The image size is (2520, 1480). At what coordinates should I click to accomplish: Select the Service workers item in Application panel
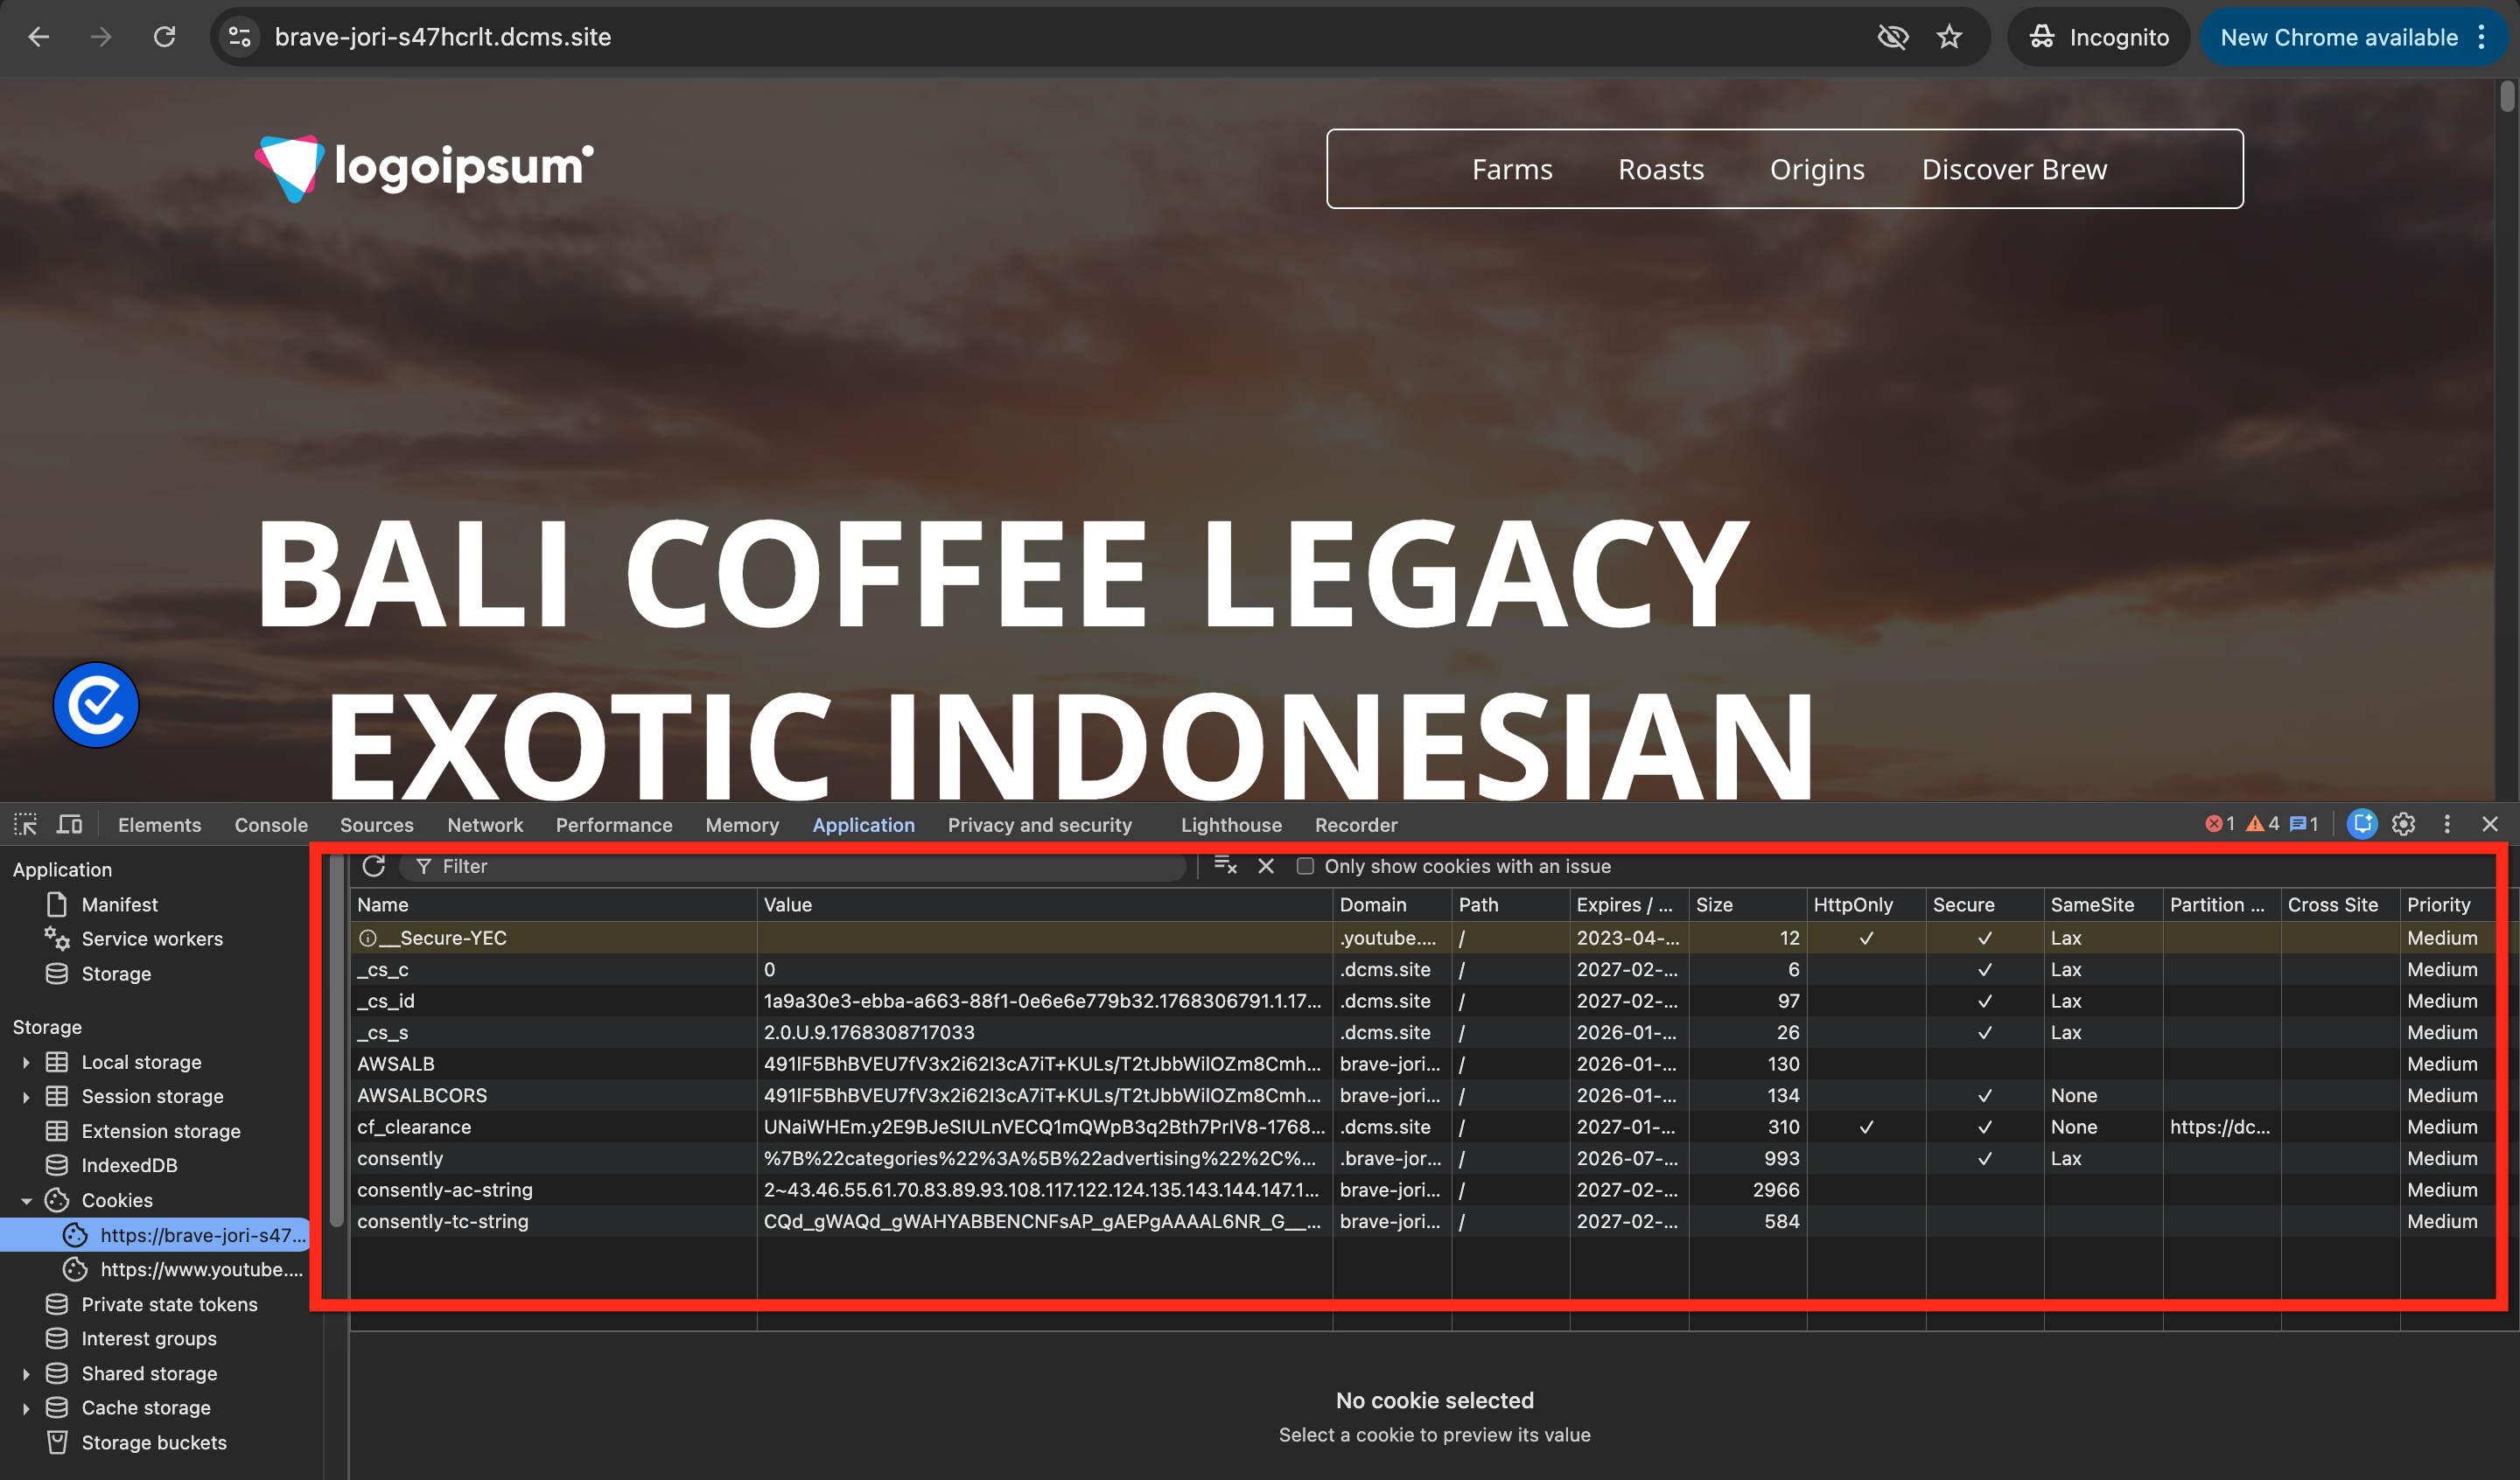pos(152,938)
